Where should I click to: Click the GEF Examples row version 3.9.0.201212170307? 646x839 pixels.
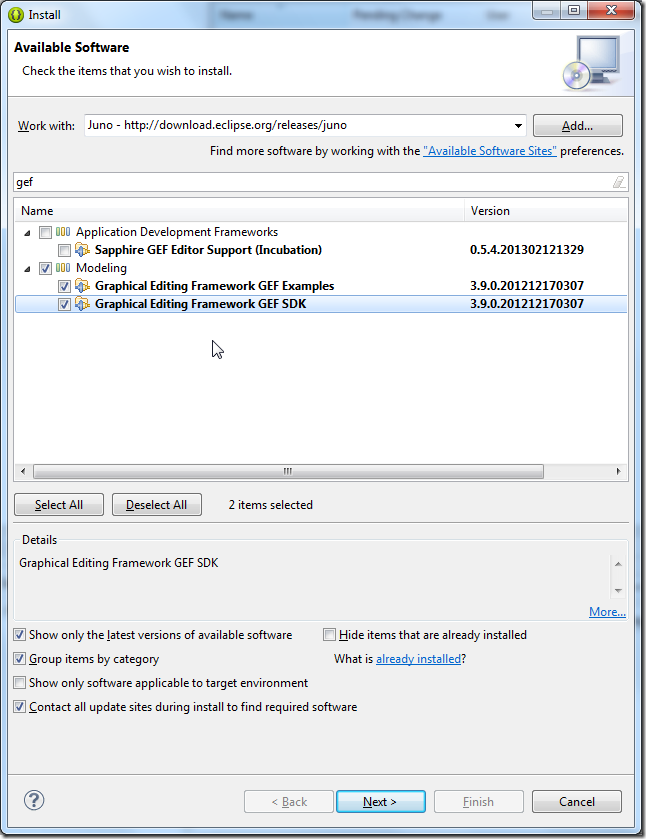527,286
